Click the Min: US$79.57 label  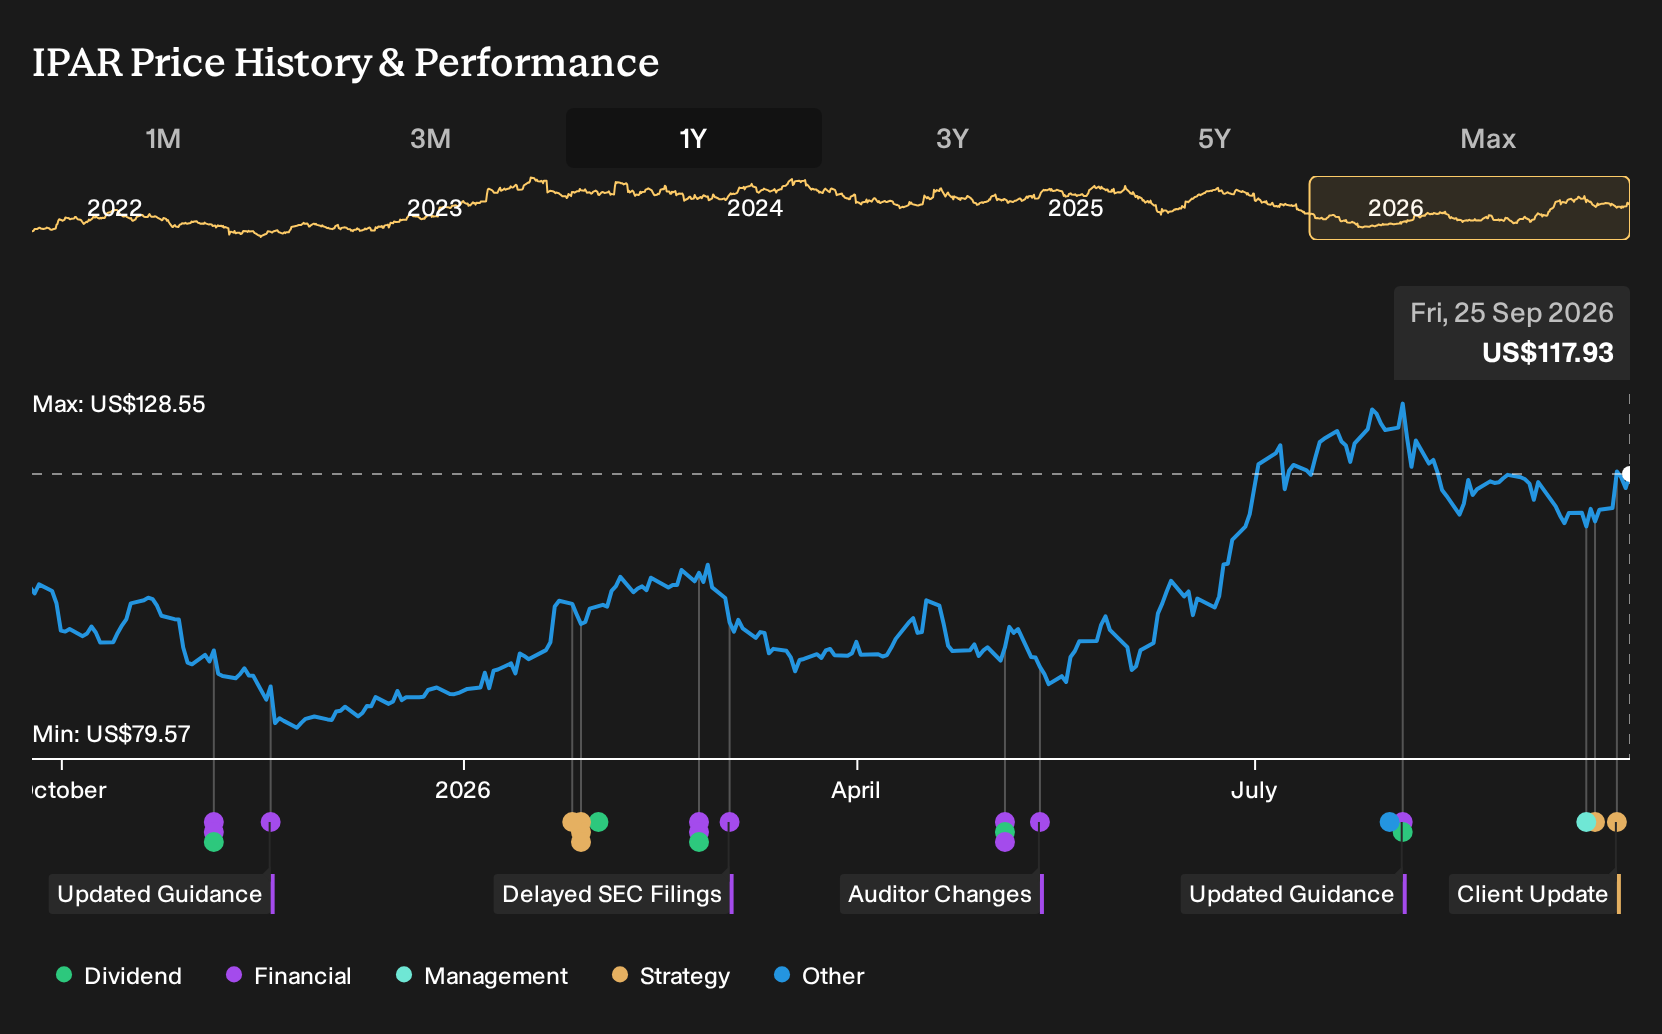pos(111,734)
